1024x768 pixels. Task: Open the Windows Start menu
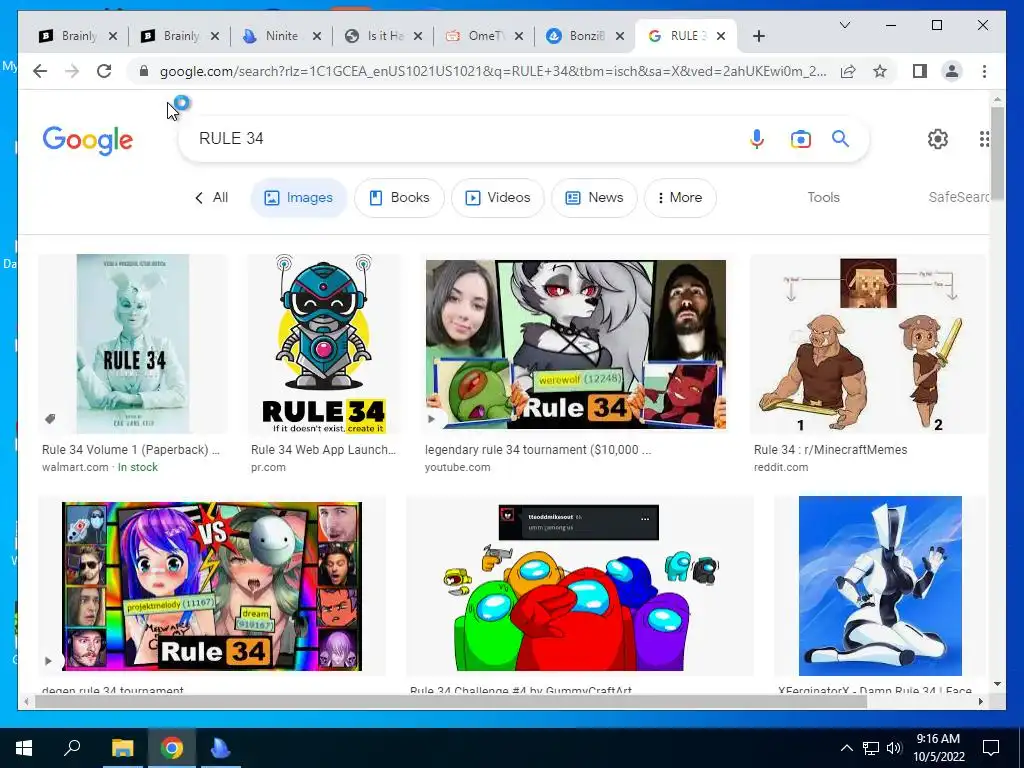coord(24,748)
